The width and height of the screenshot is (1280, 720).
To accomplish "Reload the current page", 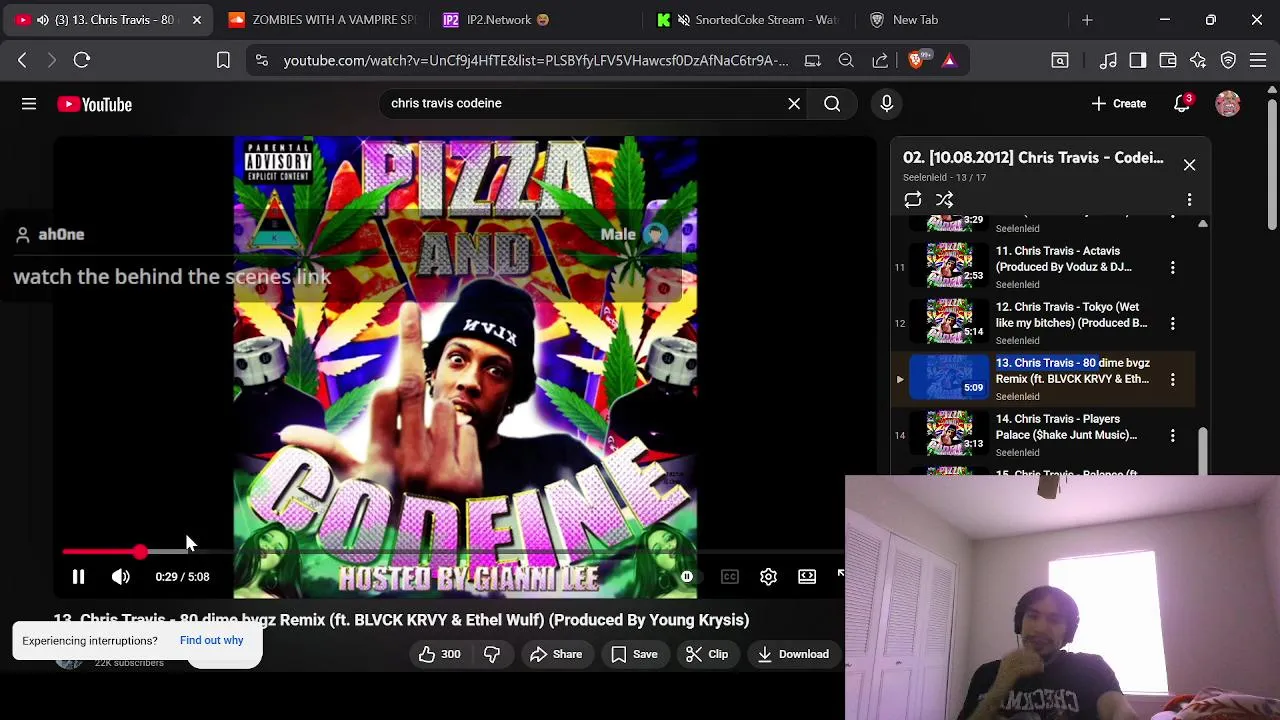I will (x=82, y=61).
